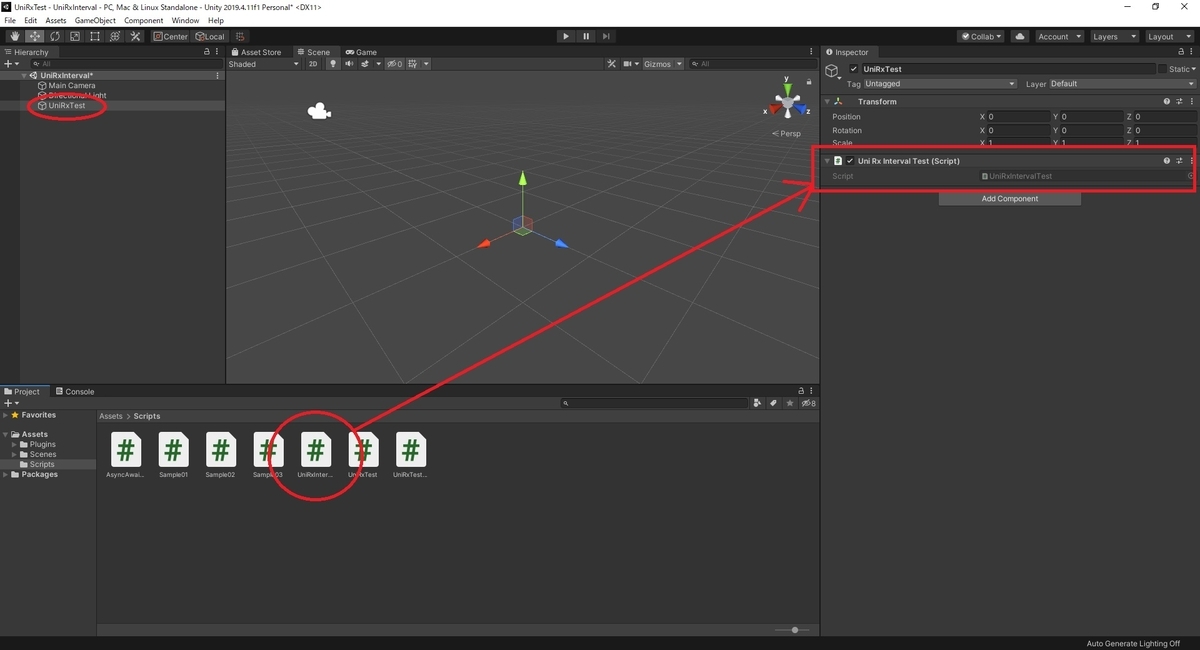1200x650 pixels.
Task: Click the Add Component button
Action: [x=1010, y=199]
